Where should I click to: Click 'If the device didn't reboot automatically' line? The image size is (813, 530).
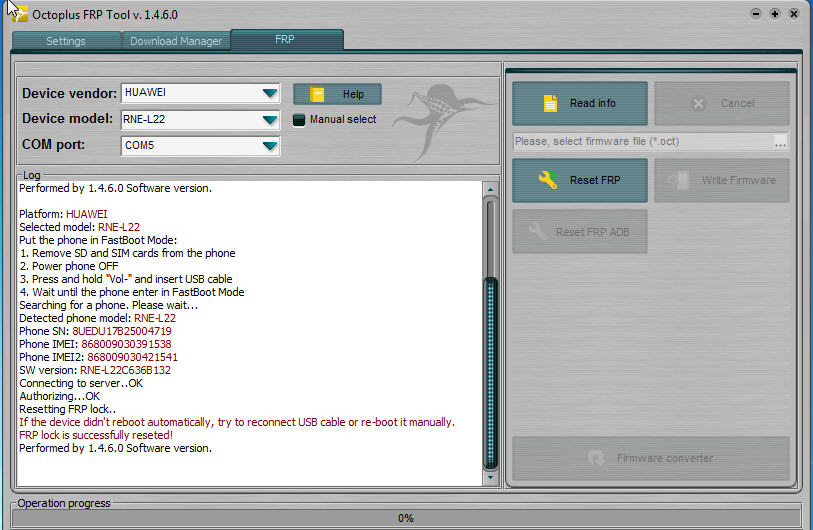pos(237,422)
